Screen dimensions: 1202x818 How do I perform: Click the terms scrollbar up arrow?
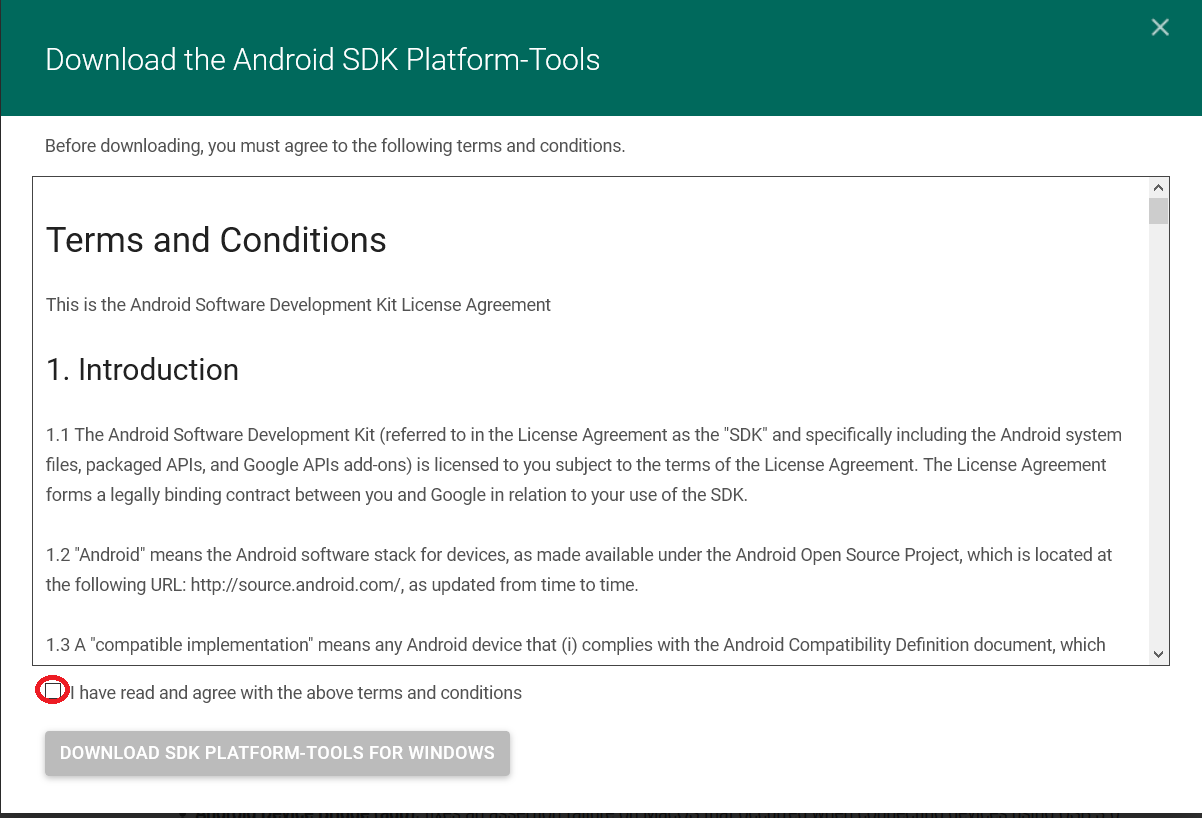pos(1159,187)
